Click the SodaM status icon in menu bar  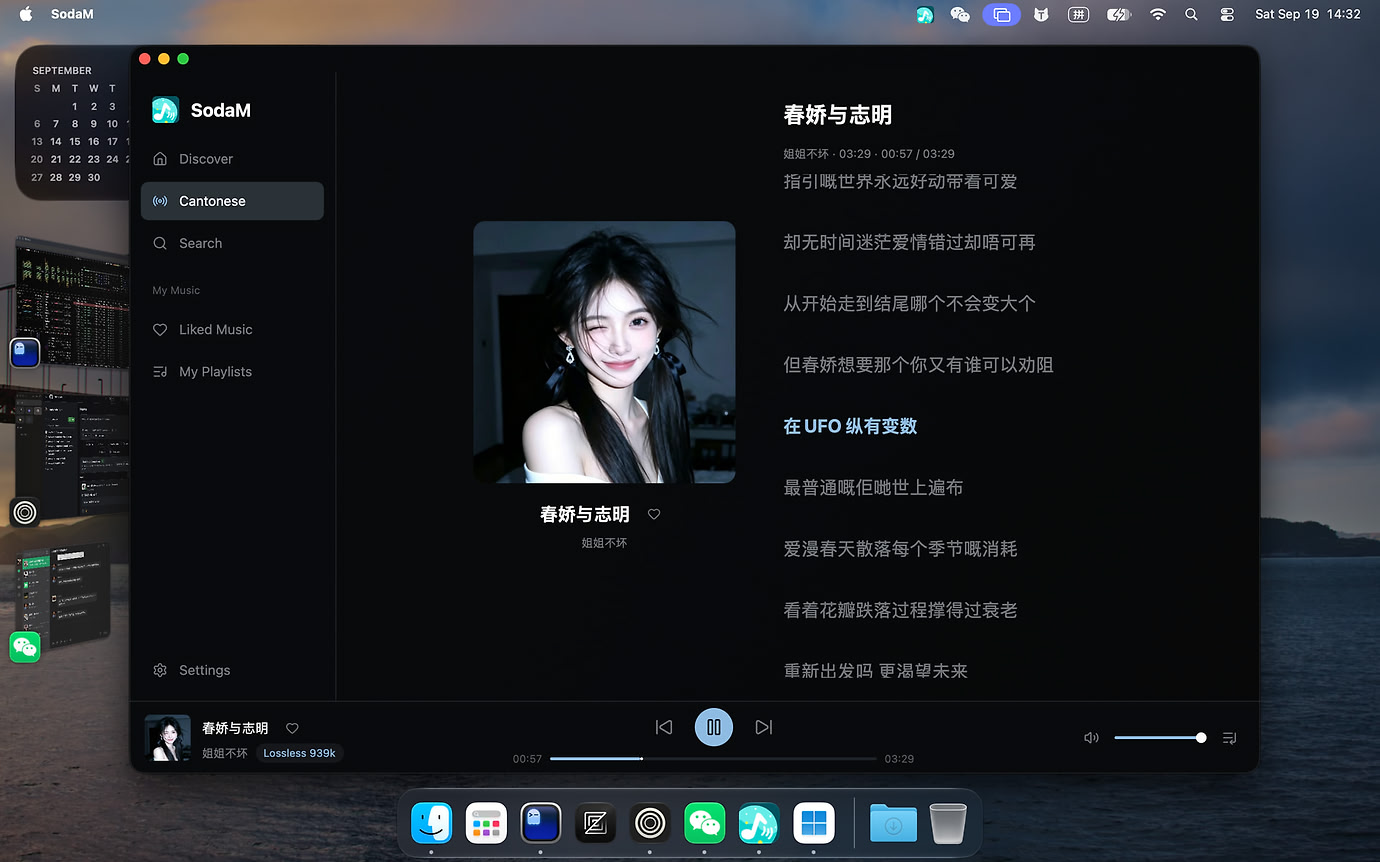coord(925,14)
